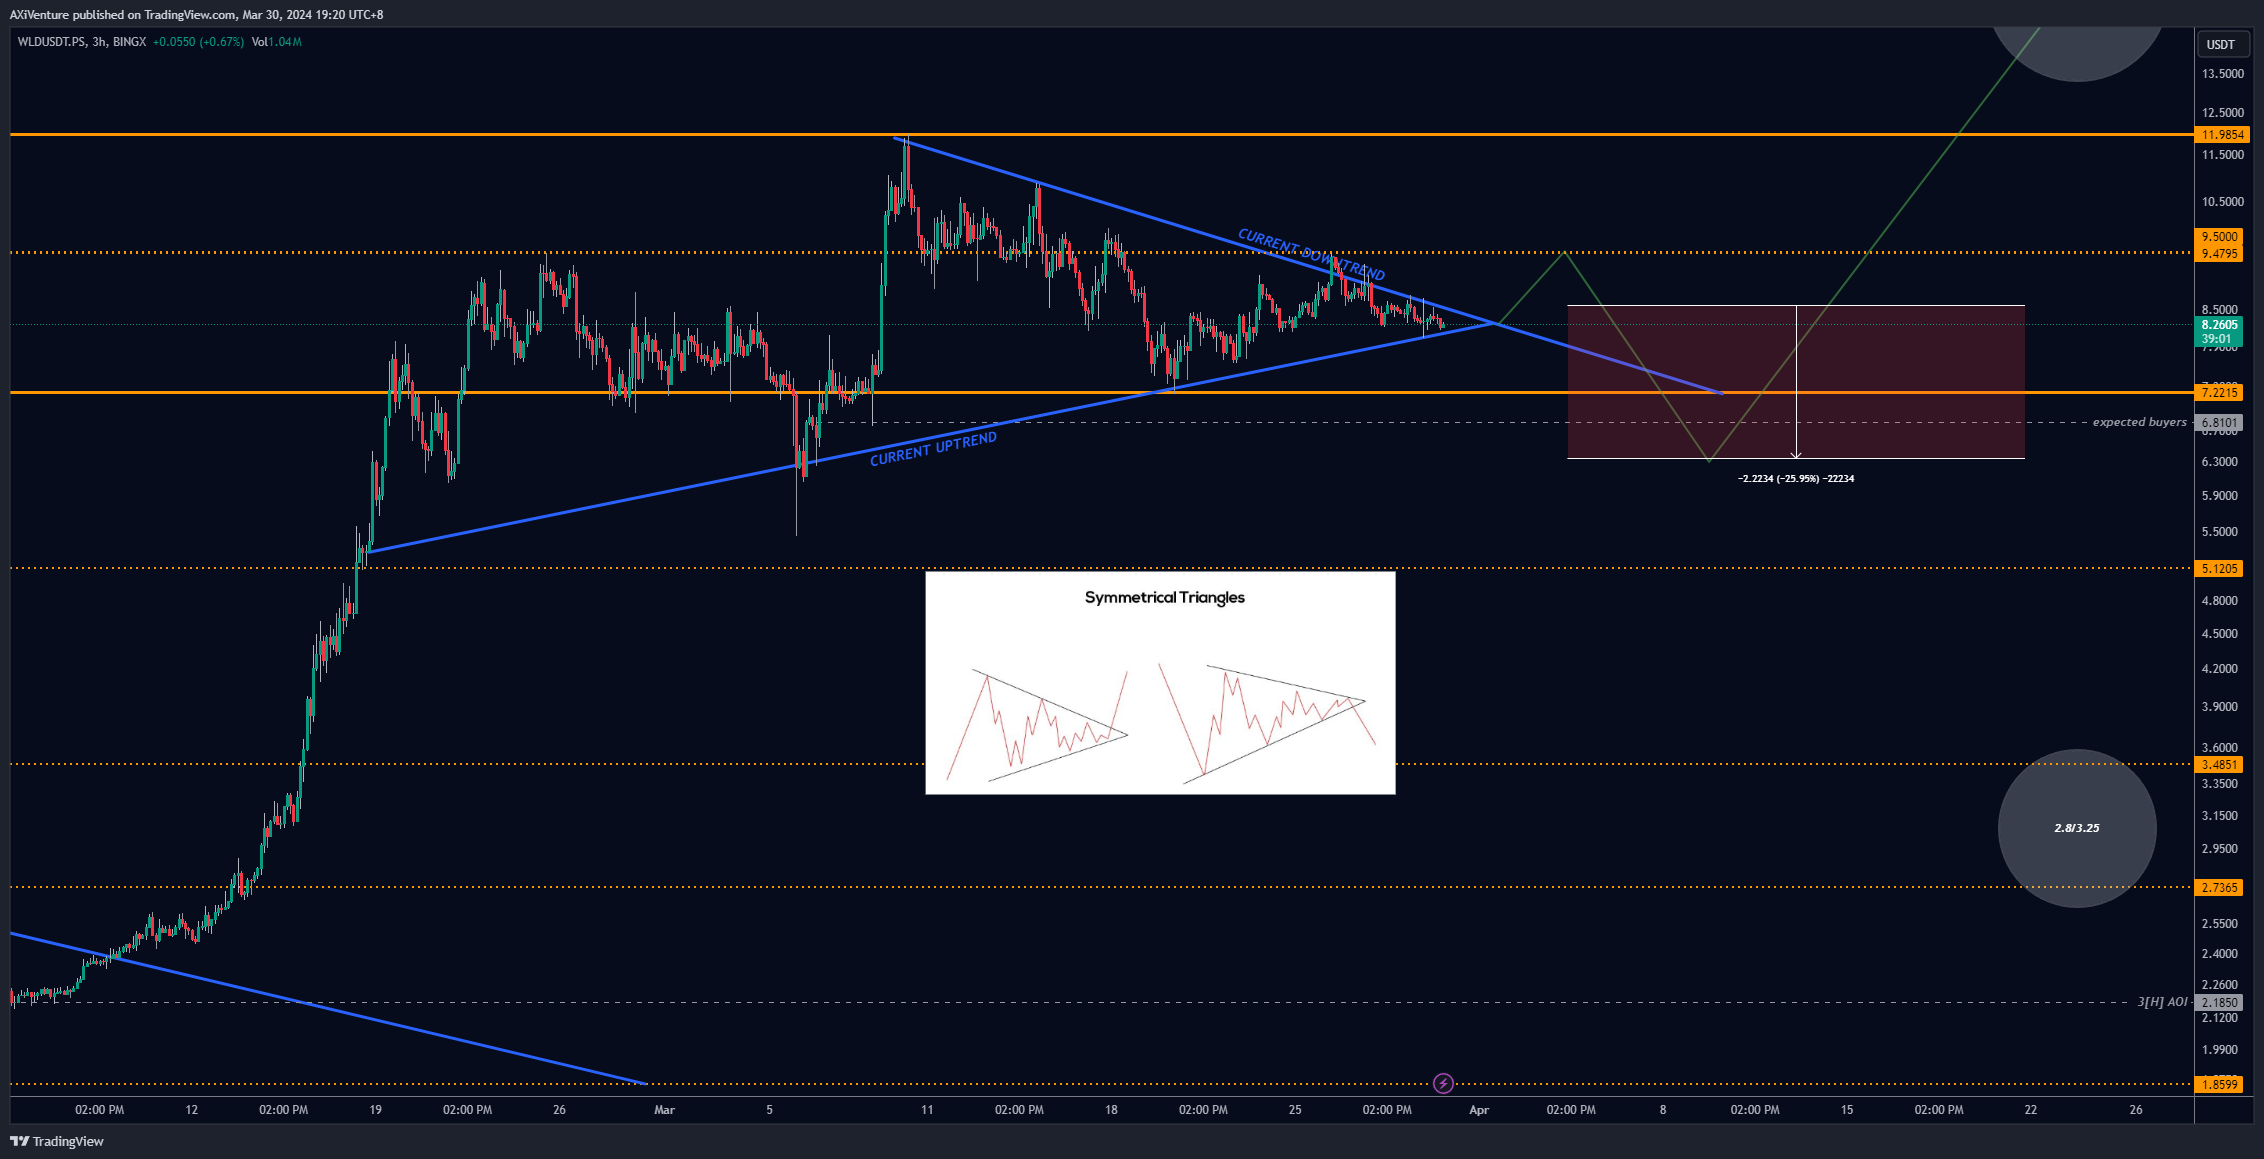Click the 25 date label on time axis
2264x1159 pixels.
click(x=1295, y=1110)
